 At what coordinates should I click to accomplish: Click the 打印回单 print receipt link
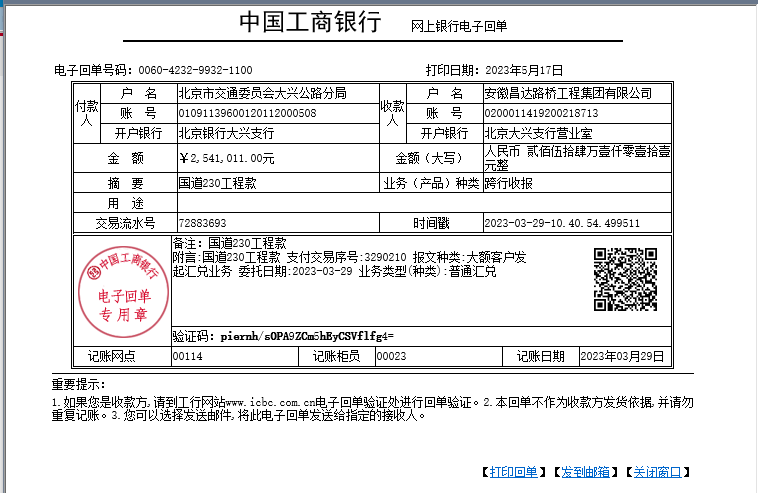(x=513, y=472)
